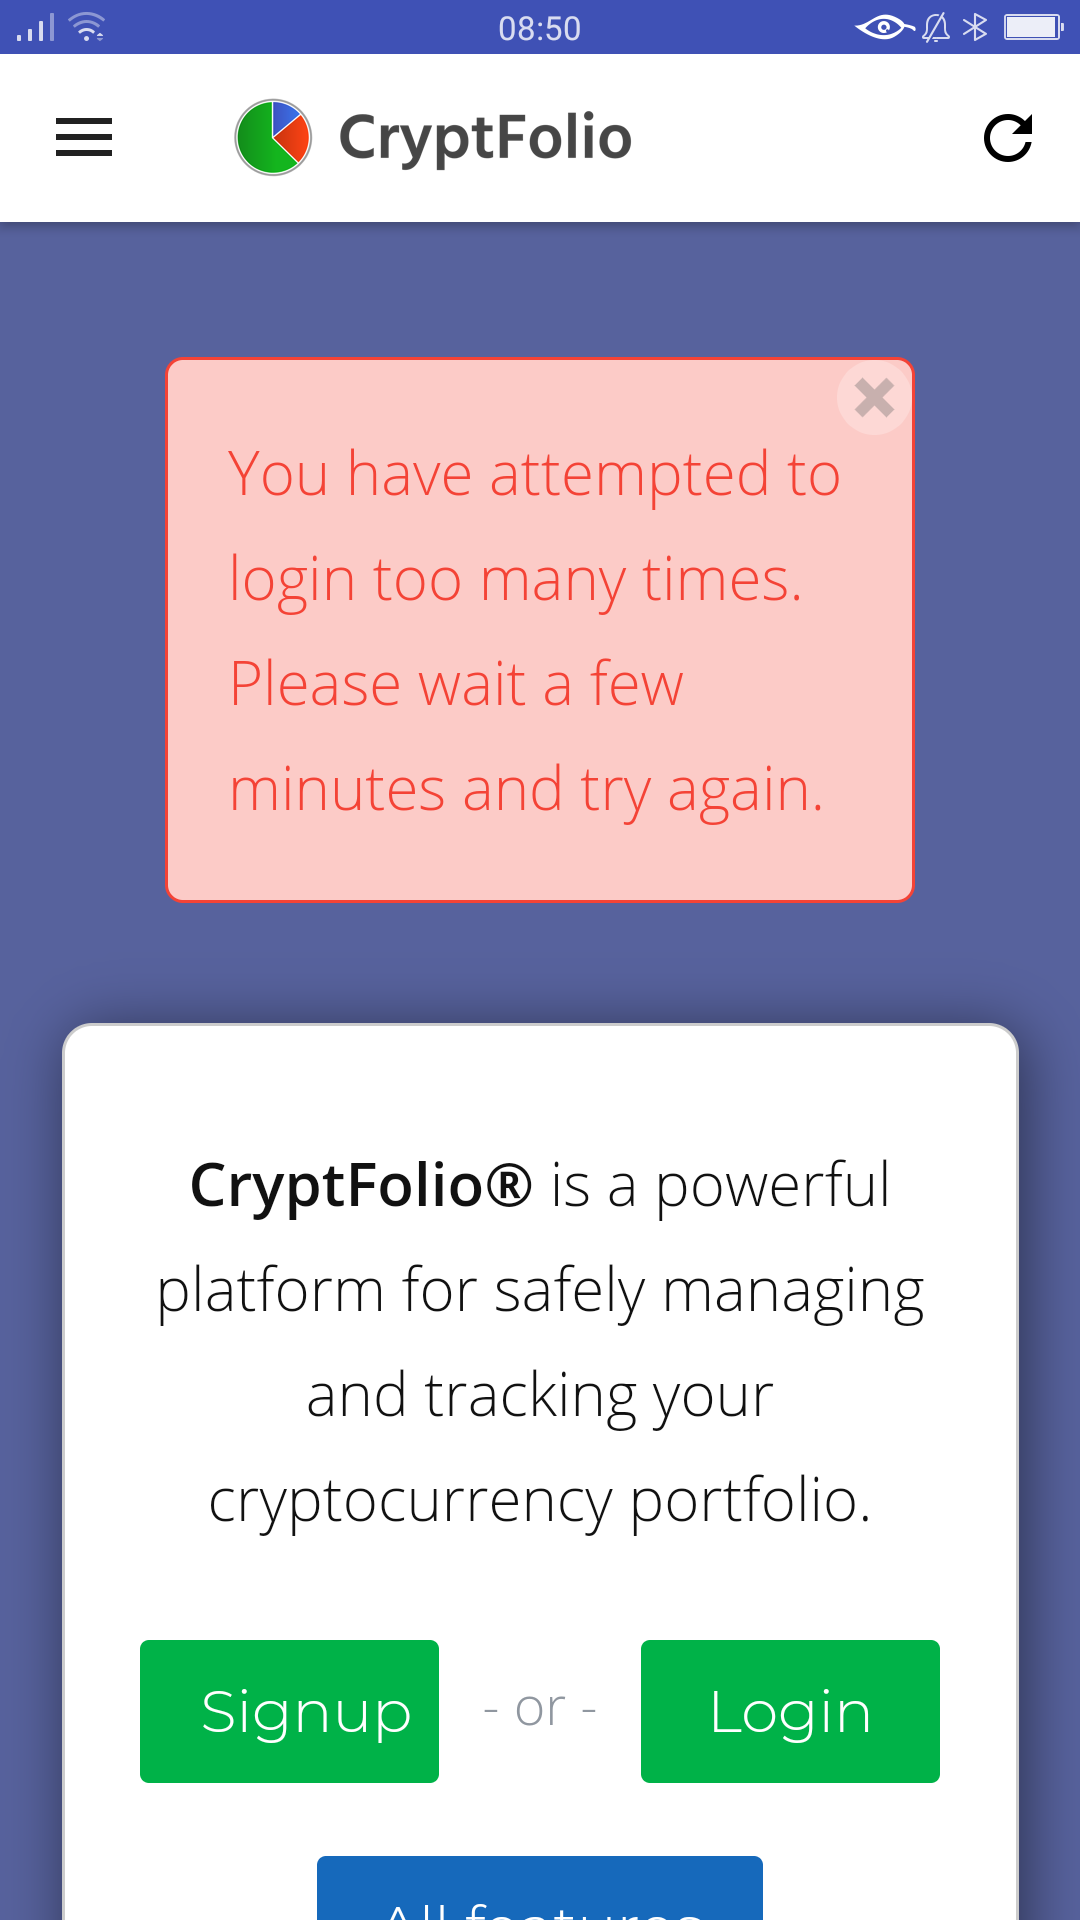Open the All features button
Screen dimensions: 1080x1920
[540, 1890]
